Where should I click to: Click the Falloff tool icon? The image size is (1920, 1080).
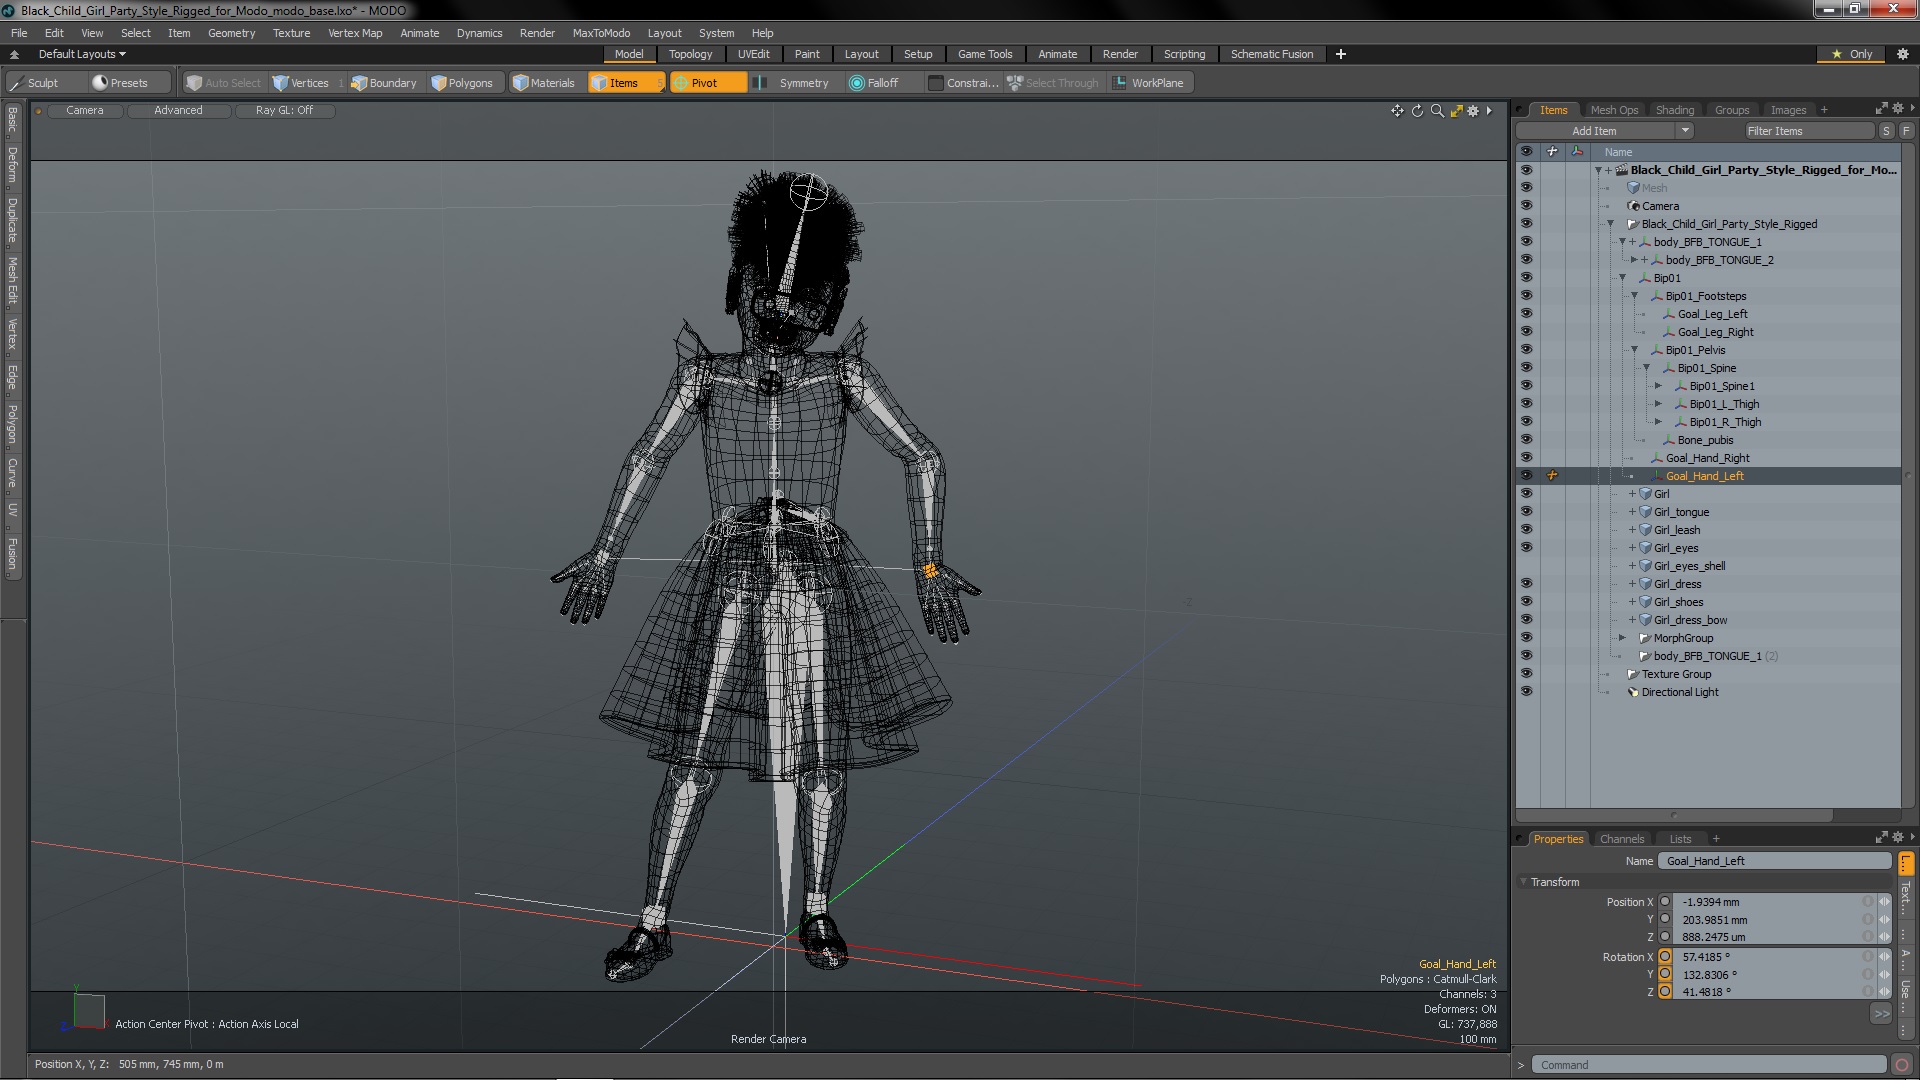tap(856, 83)
